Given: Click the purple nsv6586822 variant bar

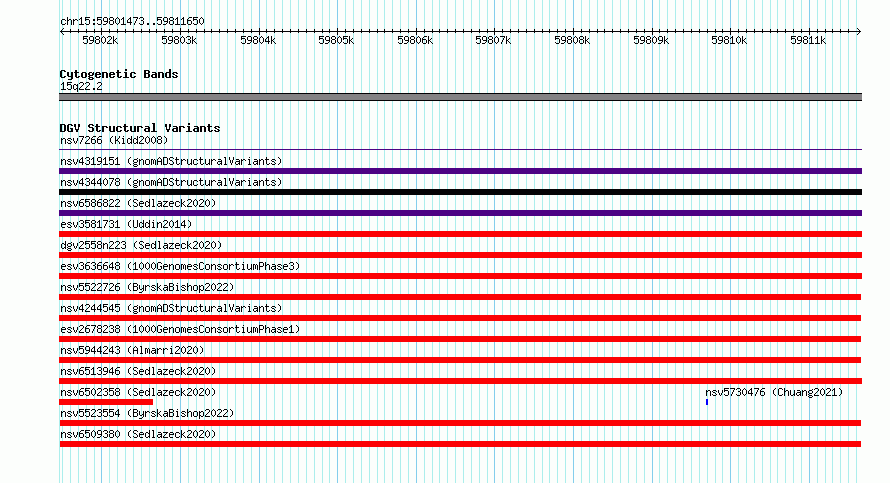Looking at the screenshot, I should (460, 213).
